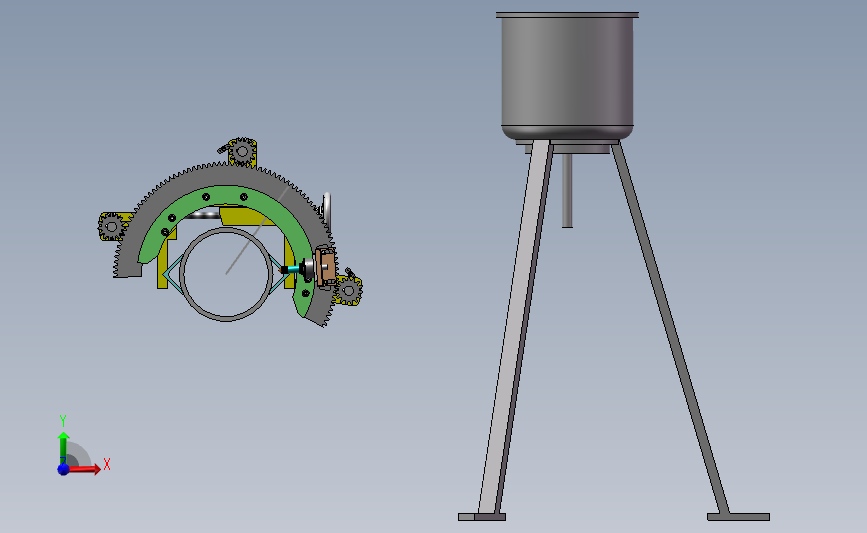The image size is (867, 533).
Task: Select the small pinion gear at top
Action: [x=242, y=151]
